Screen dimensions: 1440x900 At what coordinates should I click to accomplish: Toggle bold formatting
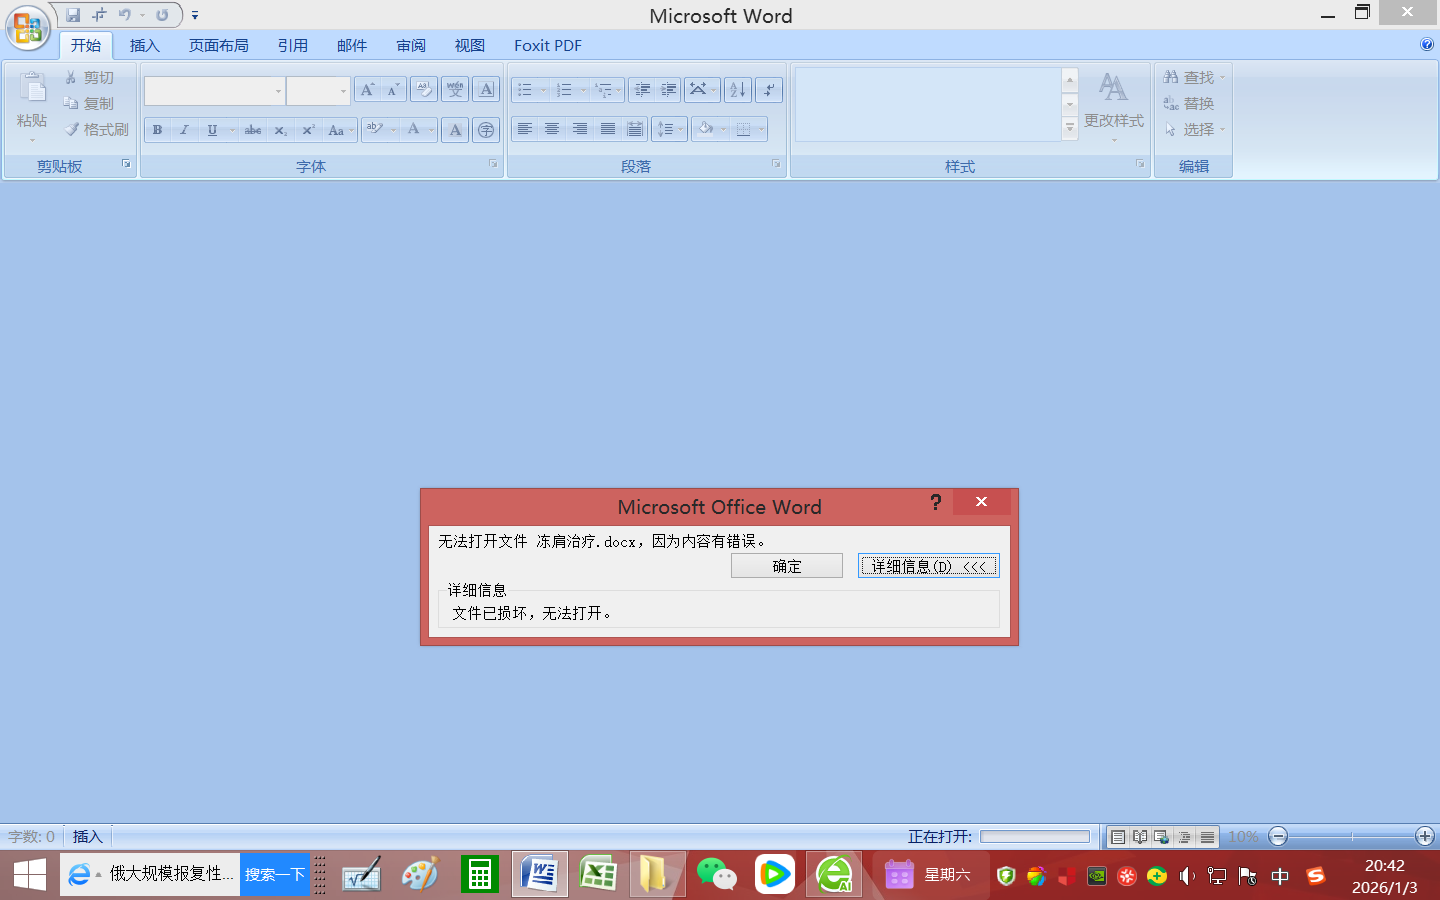(x=157, y=130)
